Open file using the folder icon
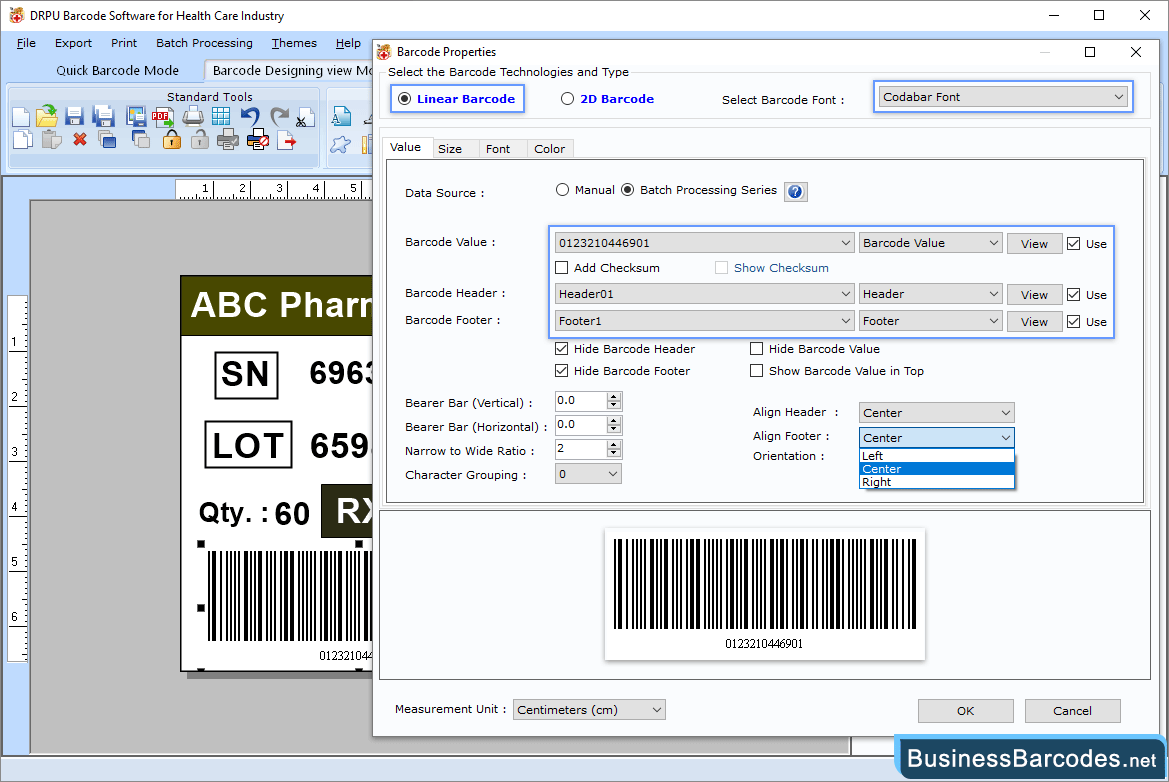The height and width of the screenshot is (782, 1169). (47, 116)
